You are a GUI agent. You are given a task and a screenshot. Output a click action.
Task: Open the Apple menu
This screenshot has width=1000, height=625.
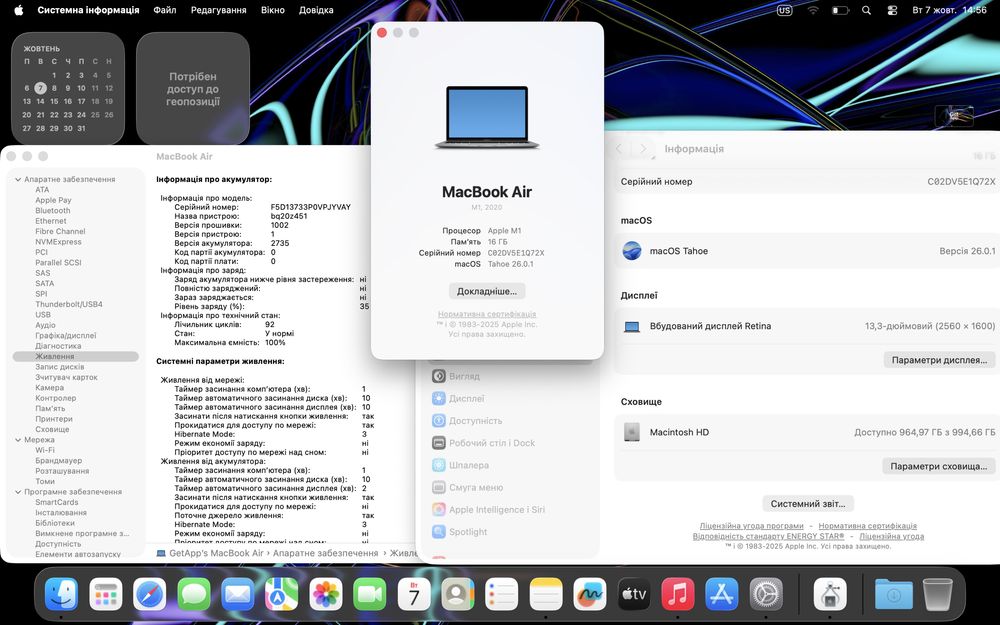pyautogui.click(x=18, y=10)
